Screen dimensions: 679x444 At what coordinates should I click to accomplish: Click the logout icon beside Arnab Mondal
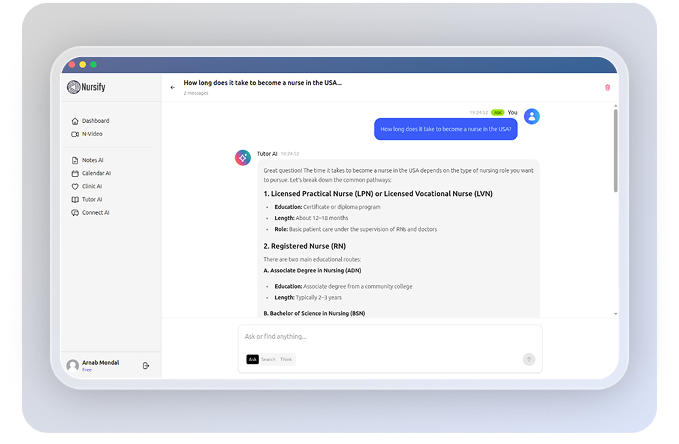(x=146, y=366)
